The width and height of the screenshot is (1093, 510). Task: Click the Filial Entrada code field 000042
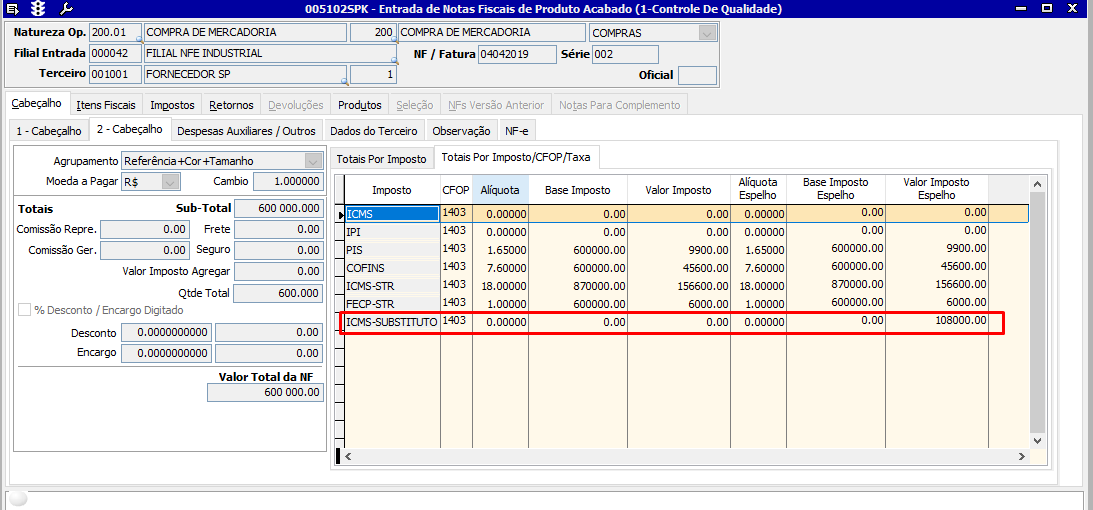(116, 54)
